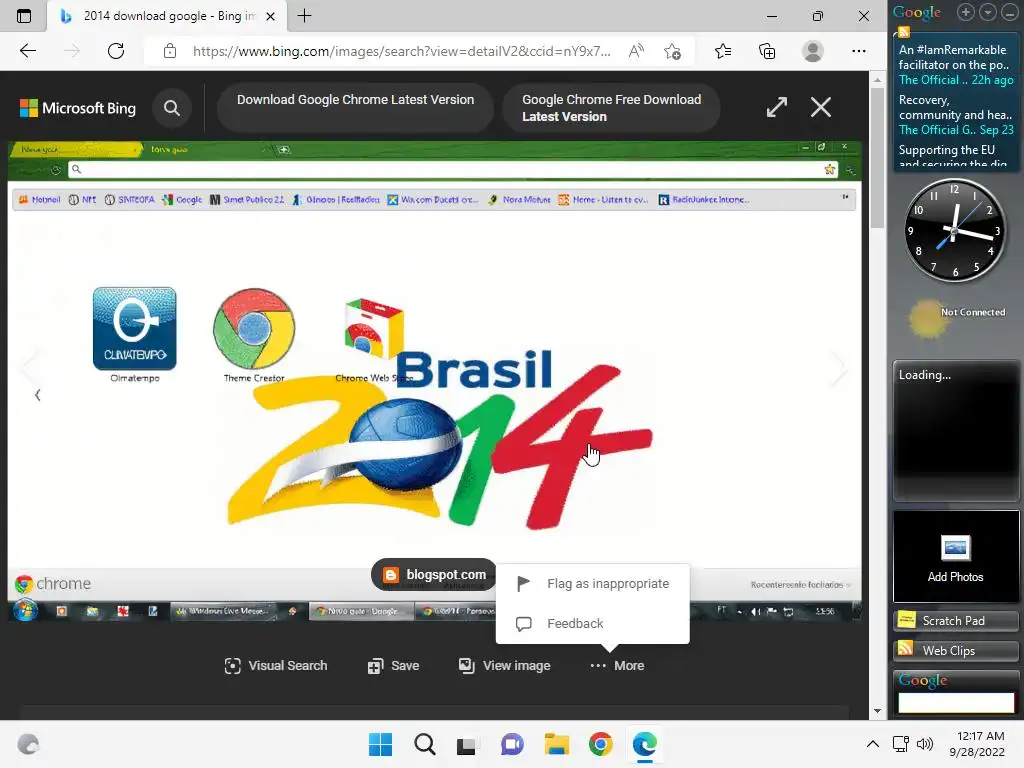
Task: Click the weather Not Connected gadget
Action: click(956, 317)
